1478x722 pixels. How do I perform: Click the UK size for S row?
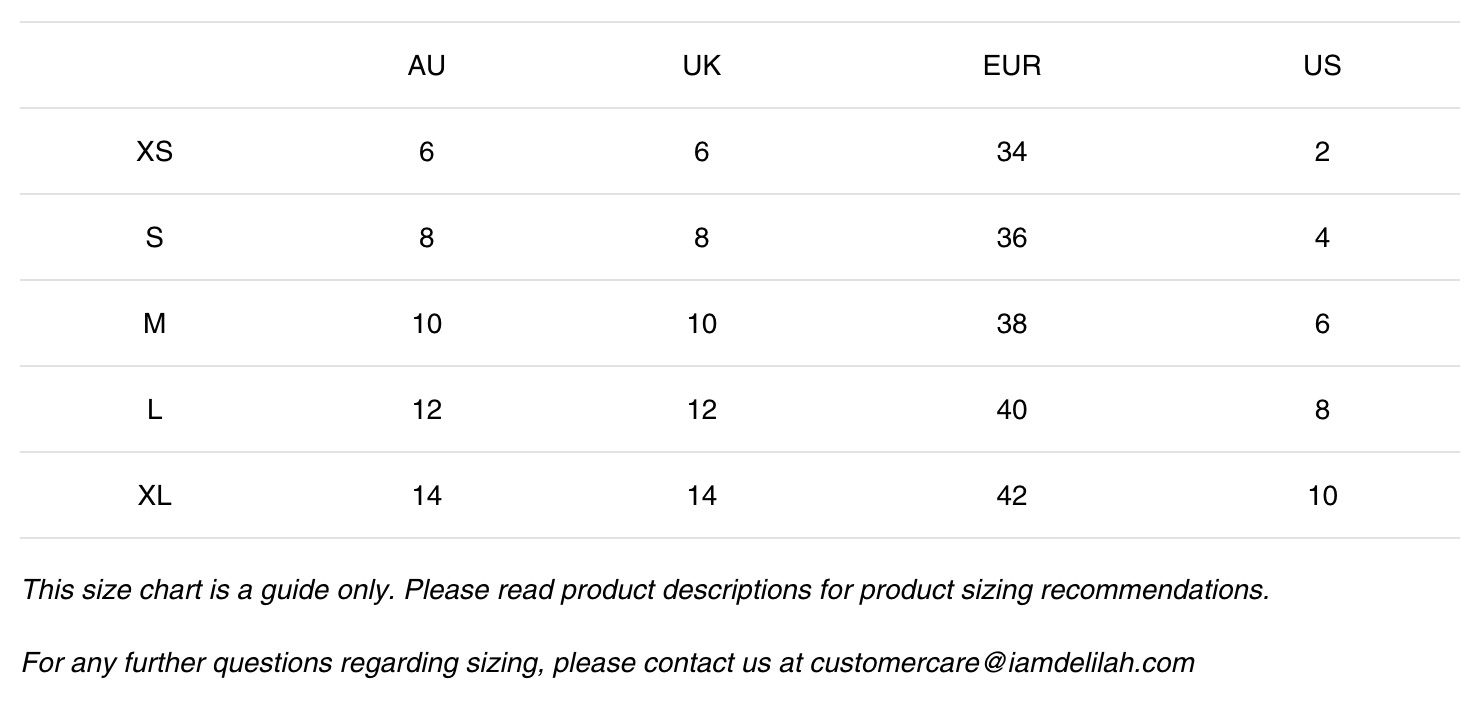[x=701, y=238]
